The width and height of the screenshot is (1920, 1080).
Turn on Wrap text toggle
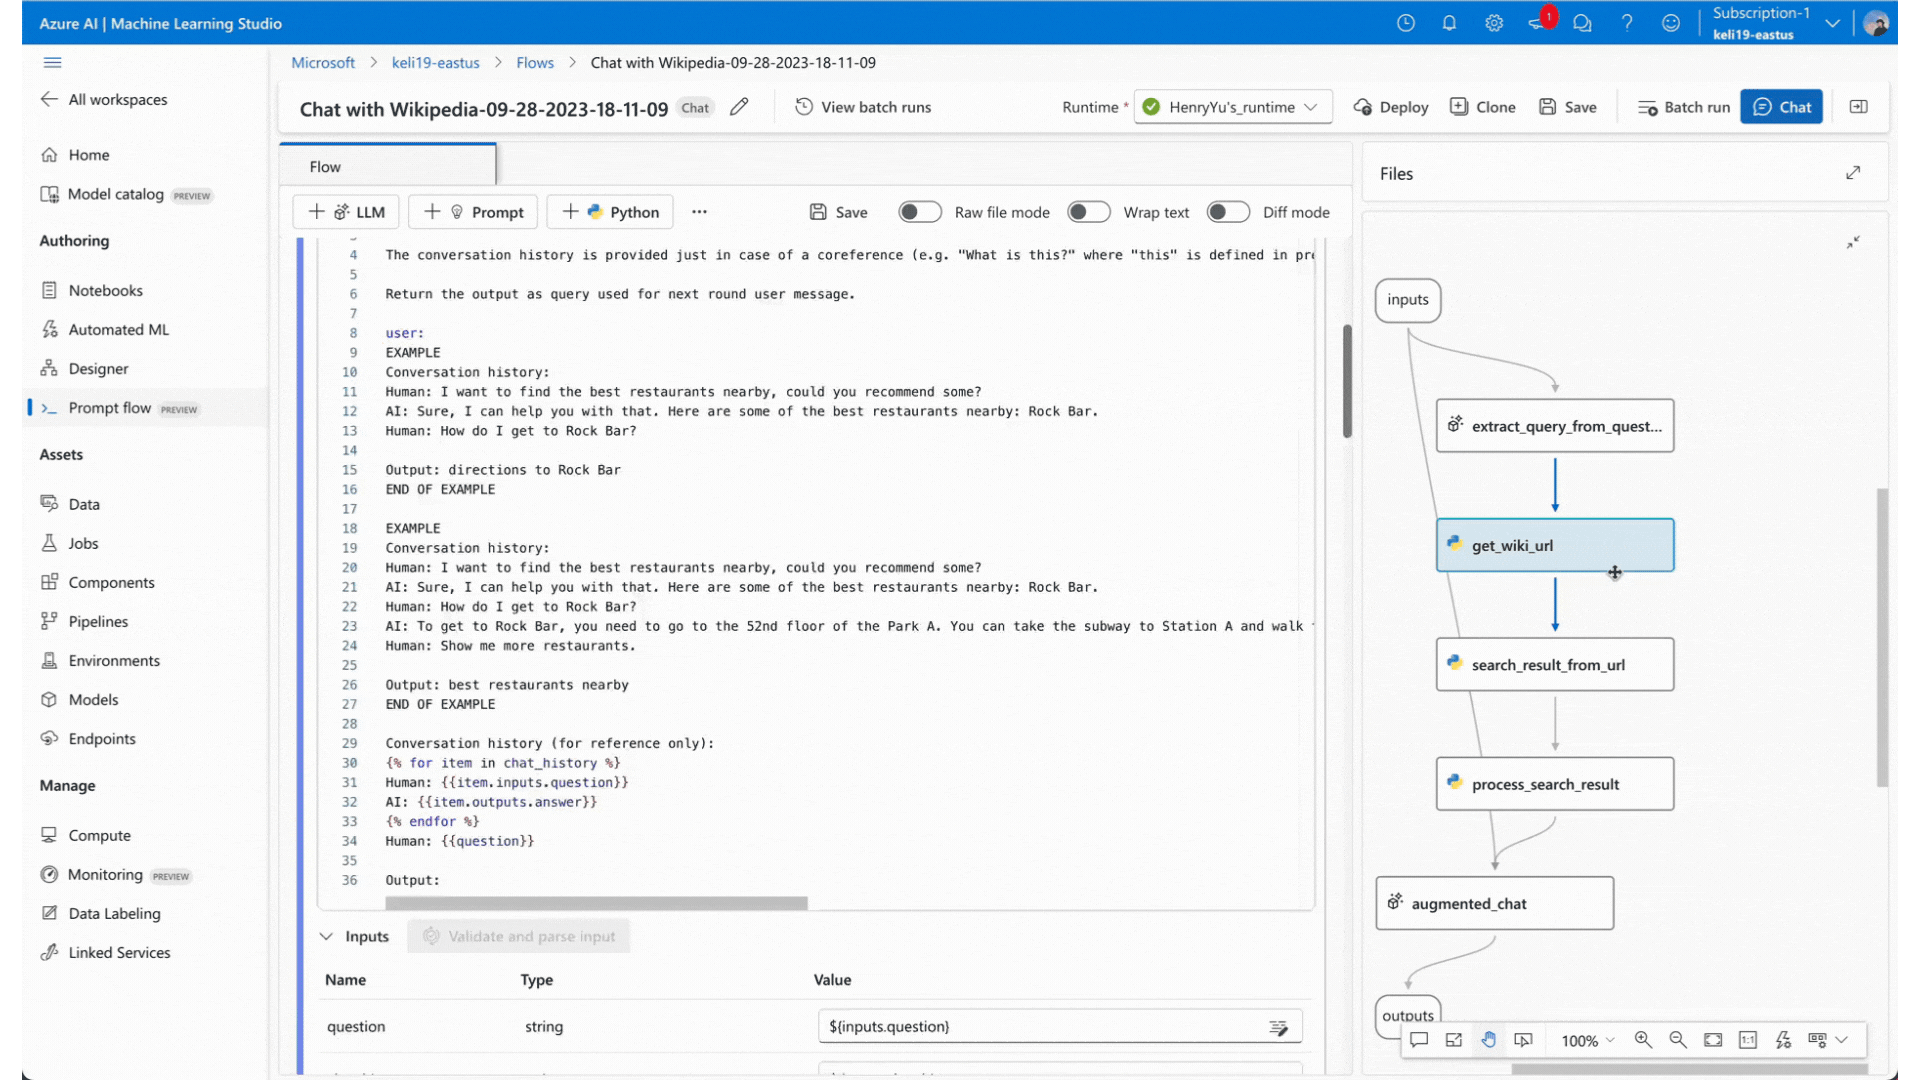click(x=1088, y=212)
